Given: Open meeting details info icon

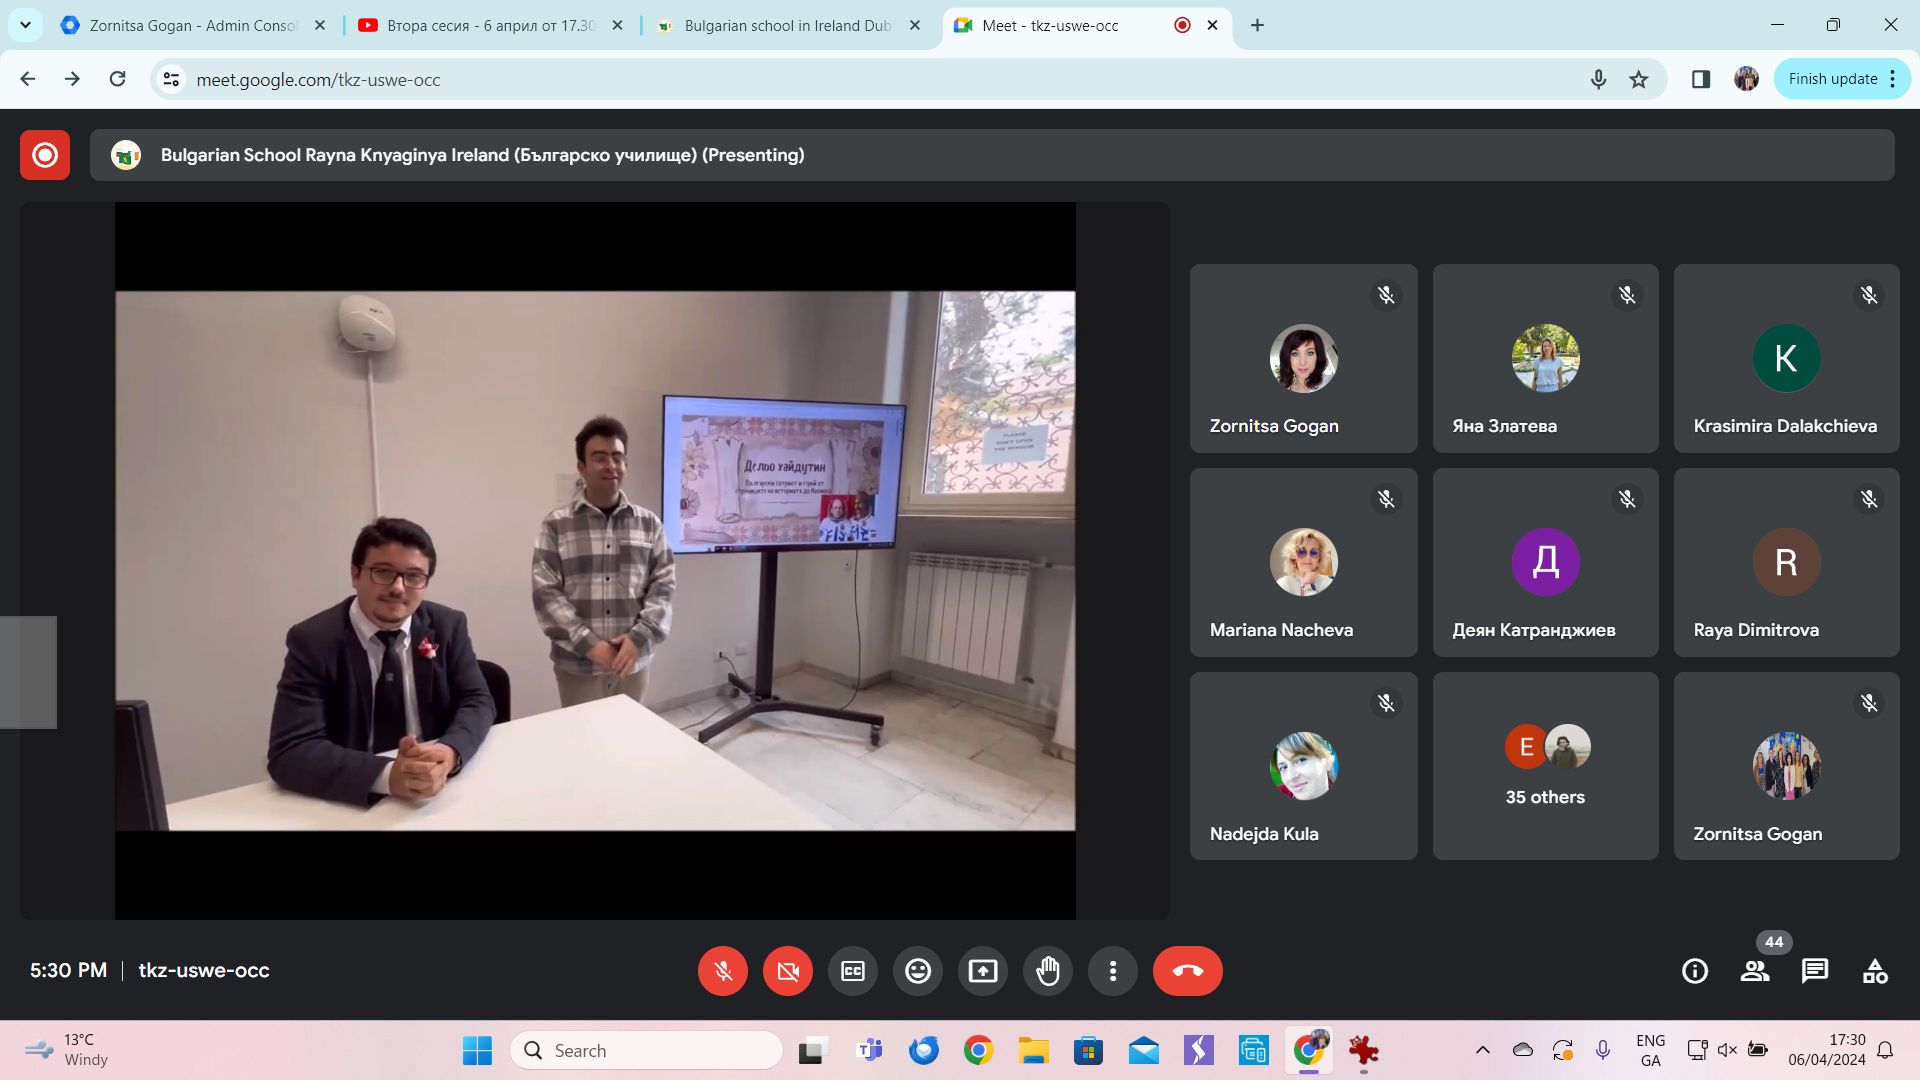Looking at the screenshot, I should [1695, 971].
